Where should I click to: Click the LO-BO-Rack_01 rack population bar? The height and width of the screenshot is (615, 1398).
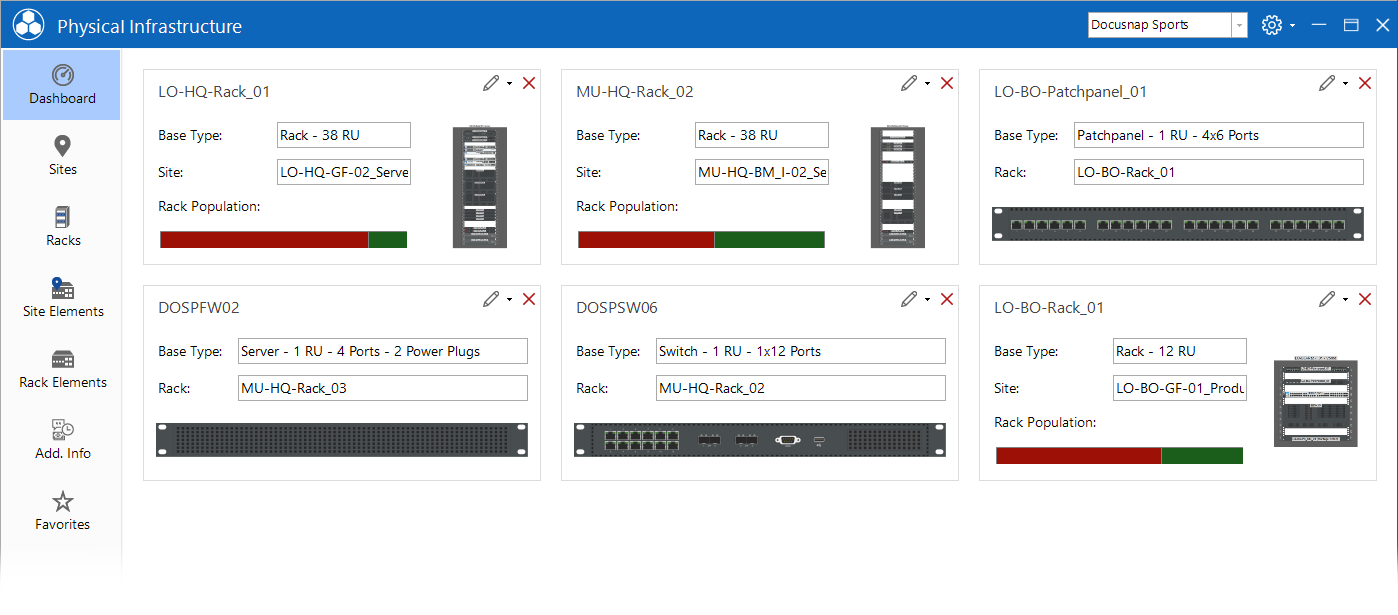(x=1120, y=455)
